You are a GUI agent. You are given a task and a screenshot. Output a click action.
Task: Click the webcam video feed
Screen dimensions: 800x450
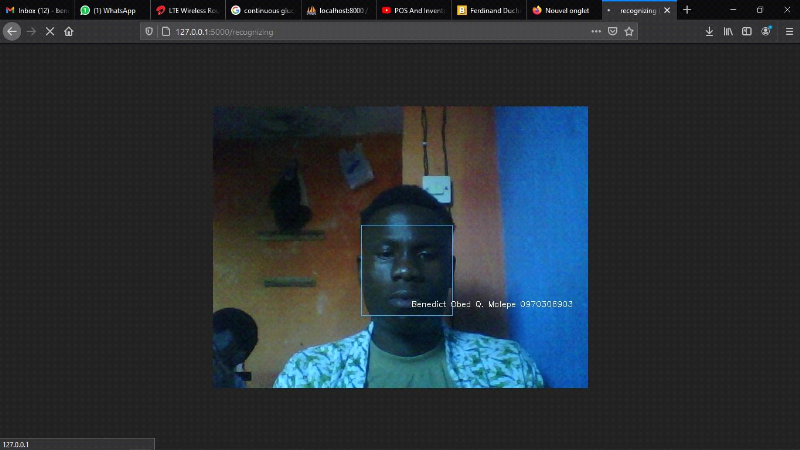[401, 247]
